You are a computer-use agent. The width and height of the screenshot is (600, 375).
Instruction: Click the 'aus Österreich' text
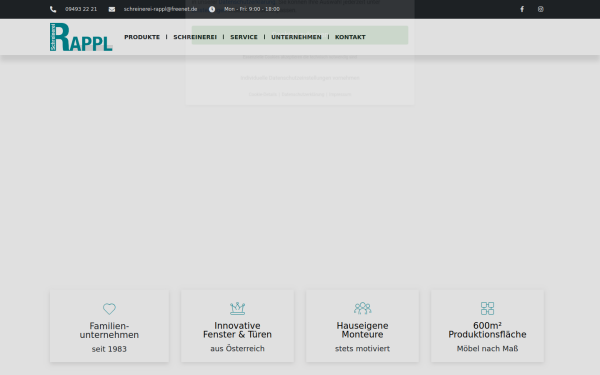click(x=237, y=349)
